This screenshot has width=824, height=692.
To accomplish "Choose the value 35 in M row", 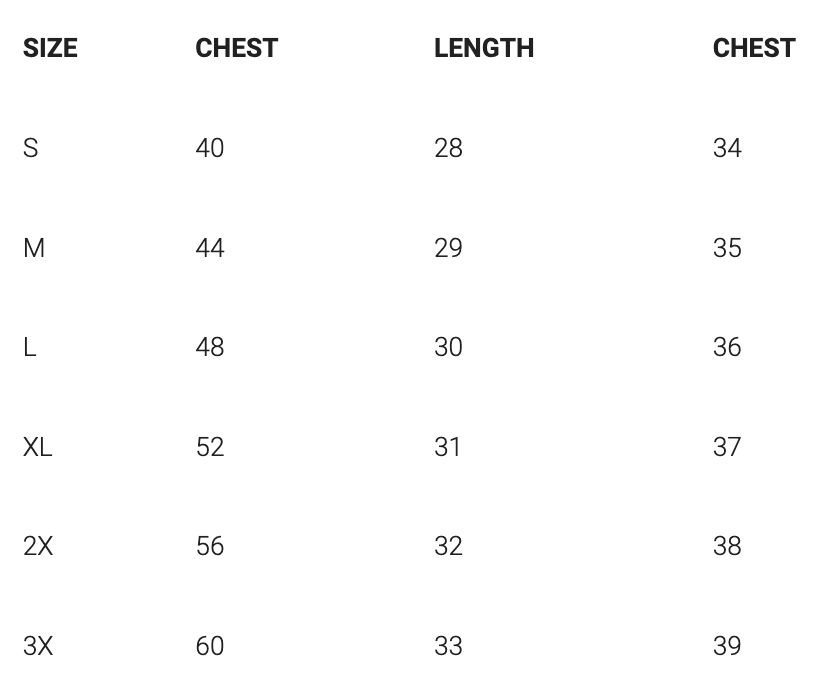I will point(727,248).
